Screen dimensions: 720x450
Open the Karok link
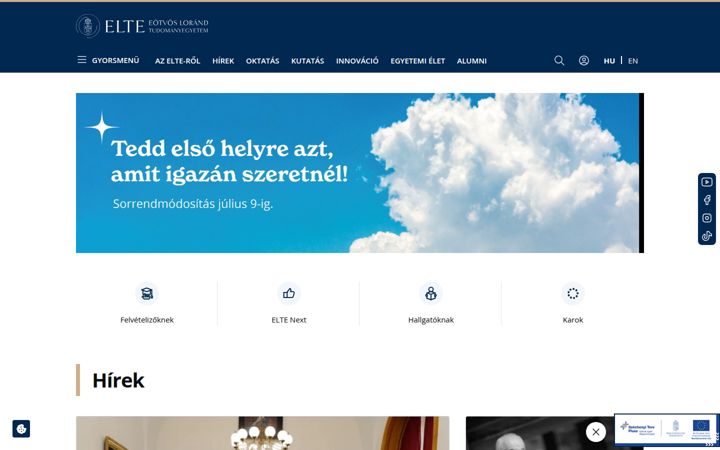tap(573, 320)
